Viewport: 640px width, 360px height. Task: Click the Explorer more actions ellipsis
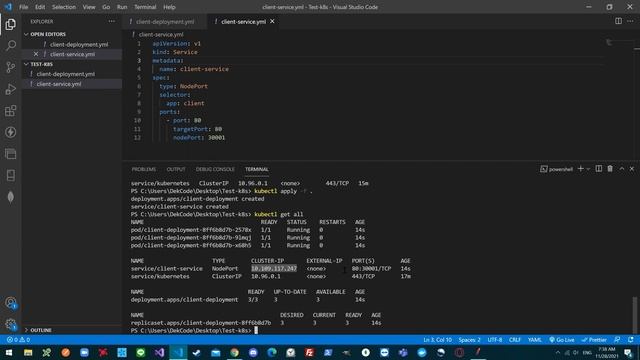pos(111,21)
